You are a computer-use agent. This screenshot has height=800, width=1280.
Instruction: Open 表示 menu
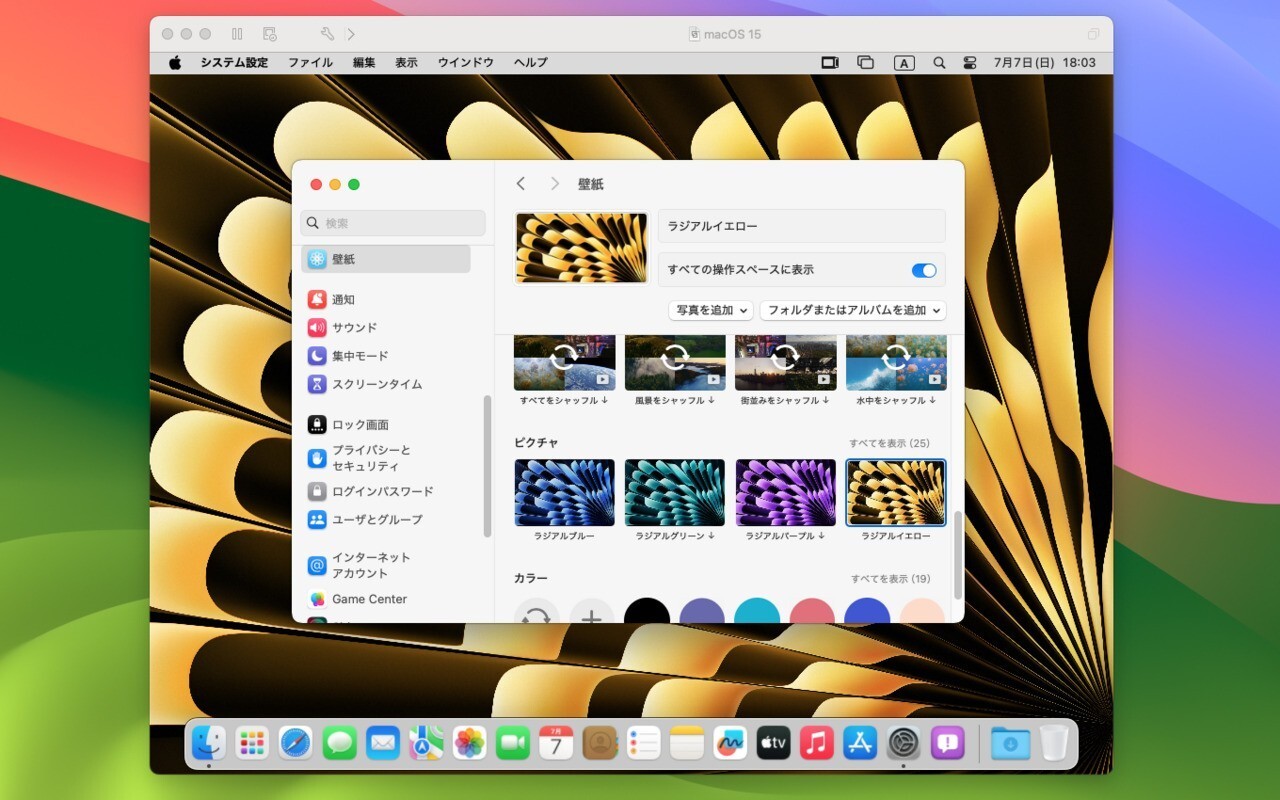(x=406, y=62)
